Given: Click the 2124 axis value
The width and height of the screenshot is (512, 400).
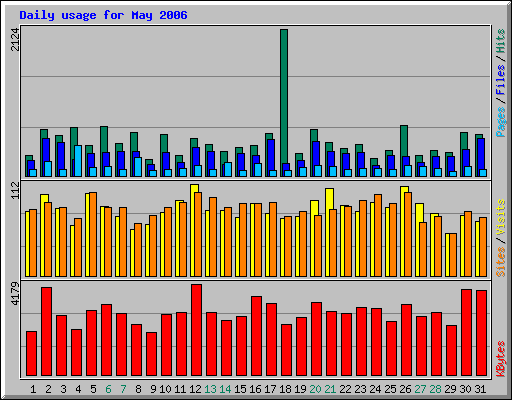Looking at the screenshot, I should click(15, 39).
